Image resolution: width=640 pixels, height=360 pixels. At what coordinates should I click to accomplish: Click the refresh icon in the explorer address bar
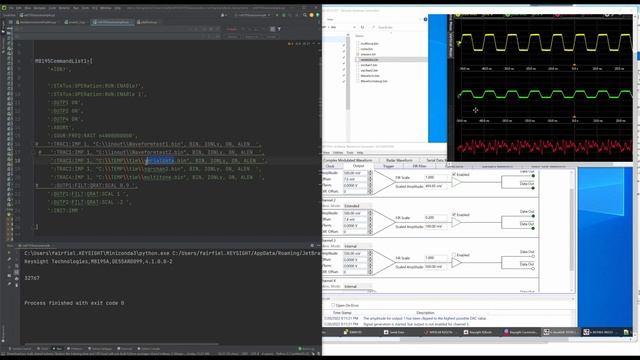(x=362, y=27)
